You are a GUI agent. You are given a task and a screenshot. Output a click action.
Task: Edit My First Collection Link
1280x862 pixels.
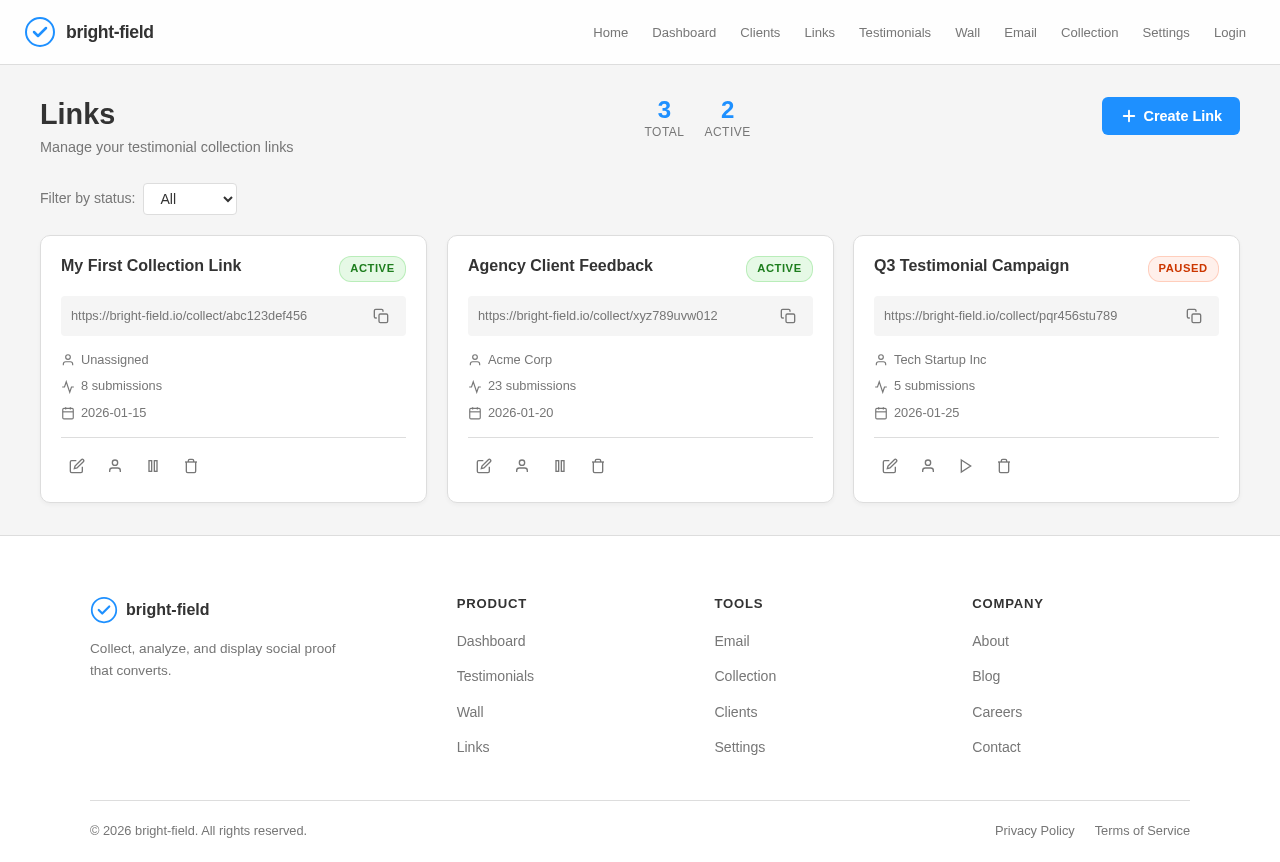coord(77,466)
